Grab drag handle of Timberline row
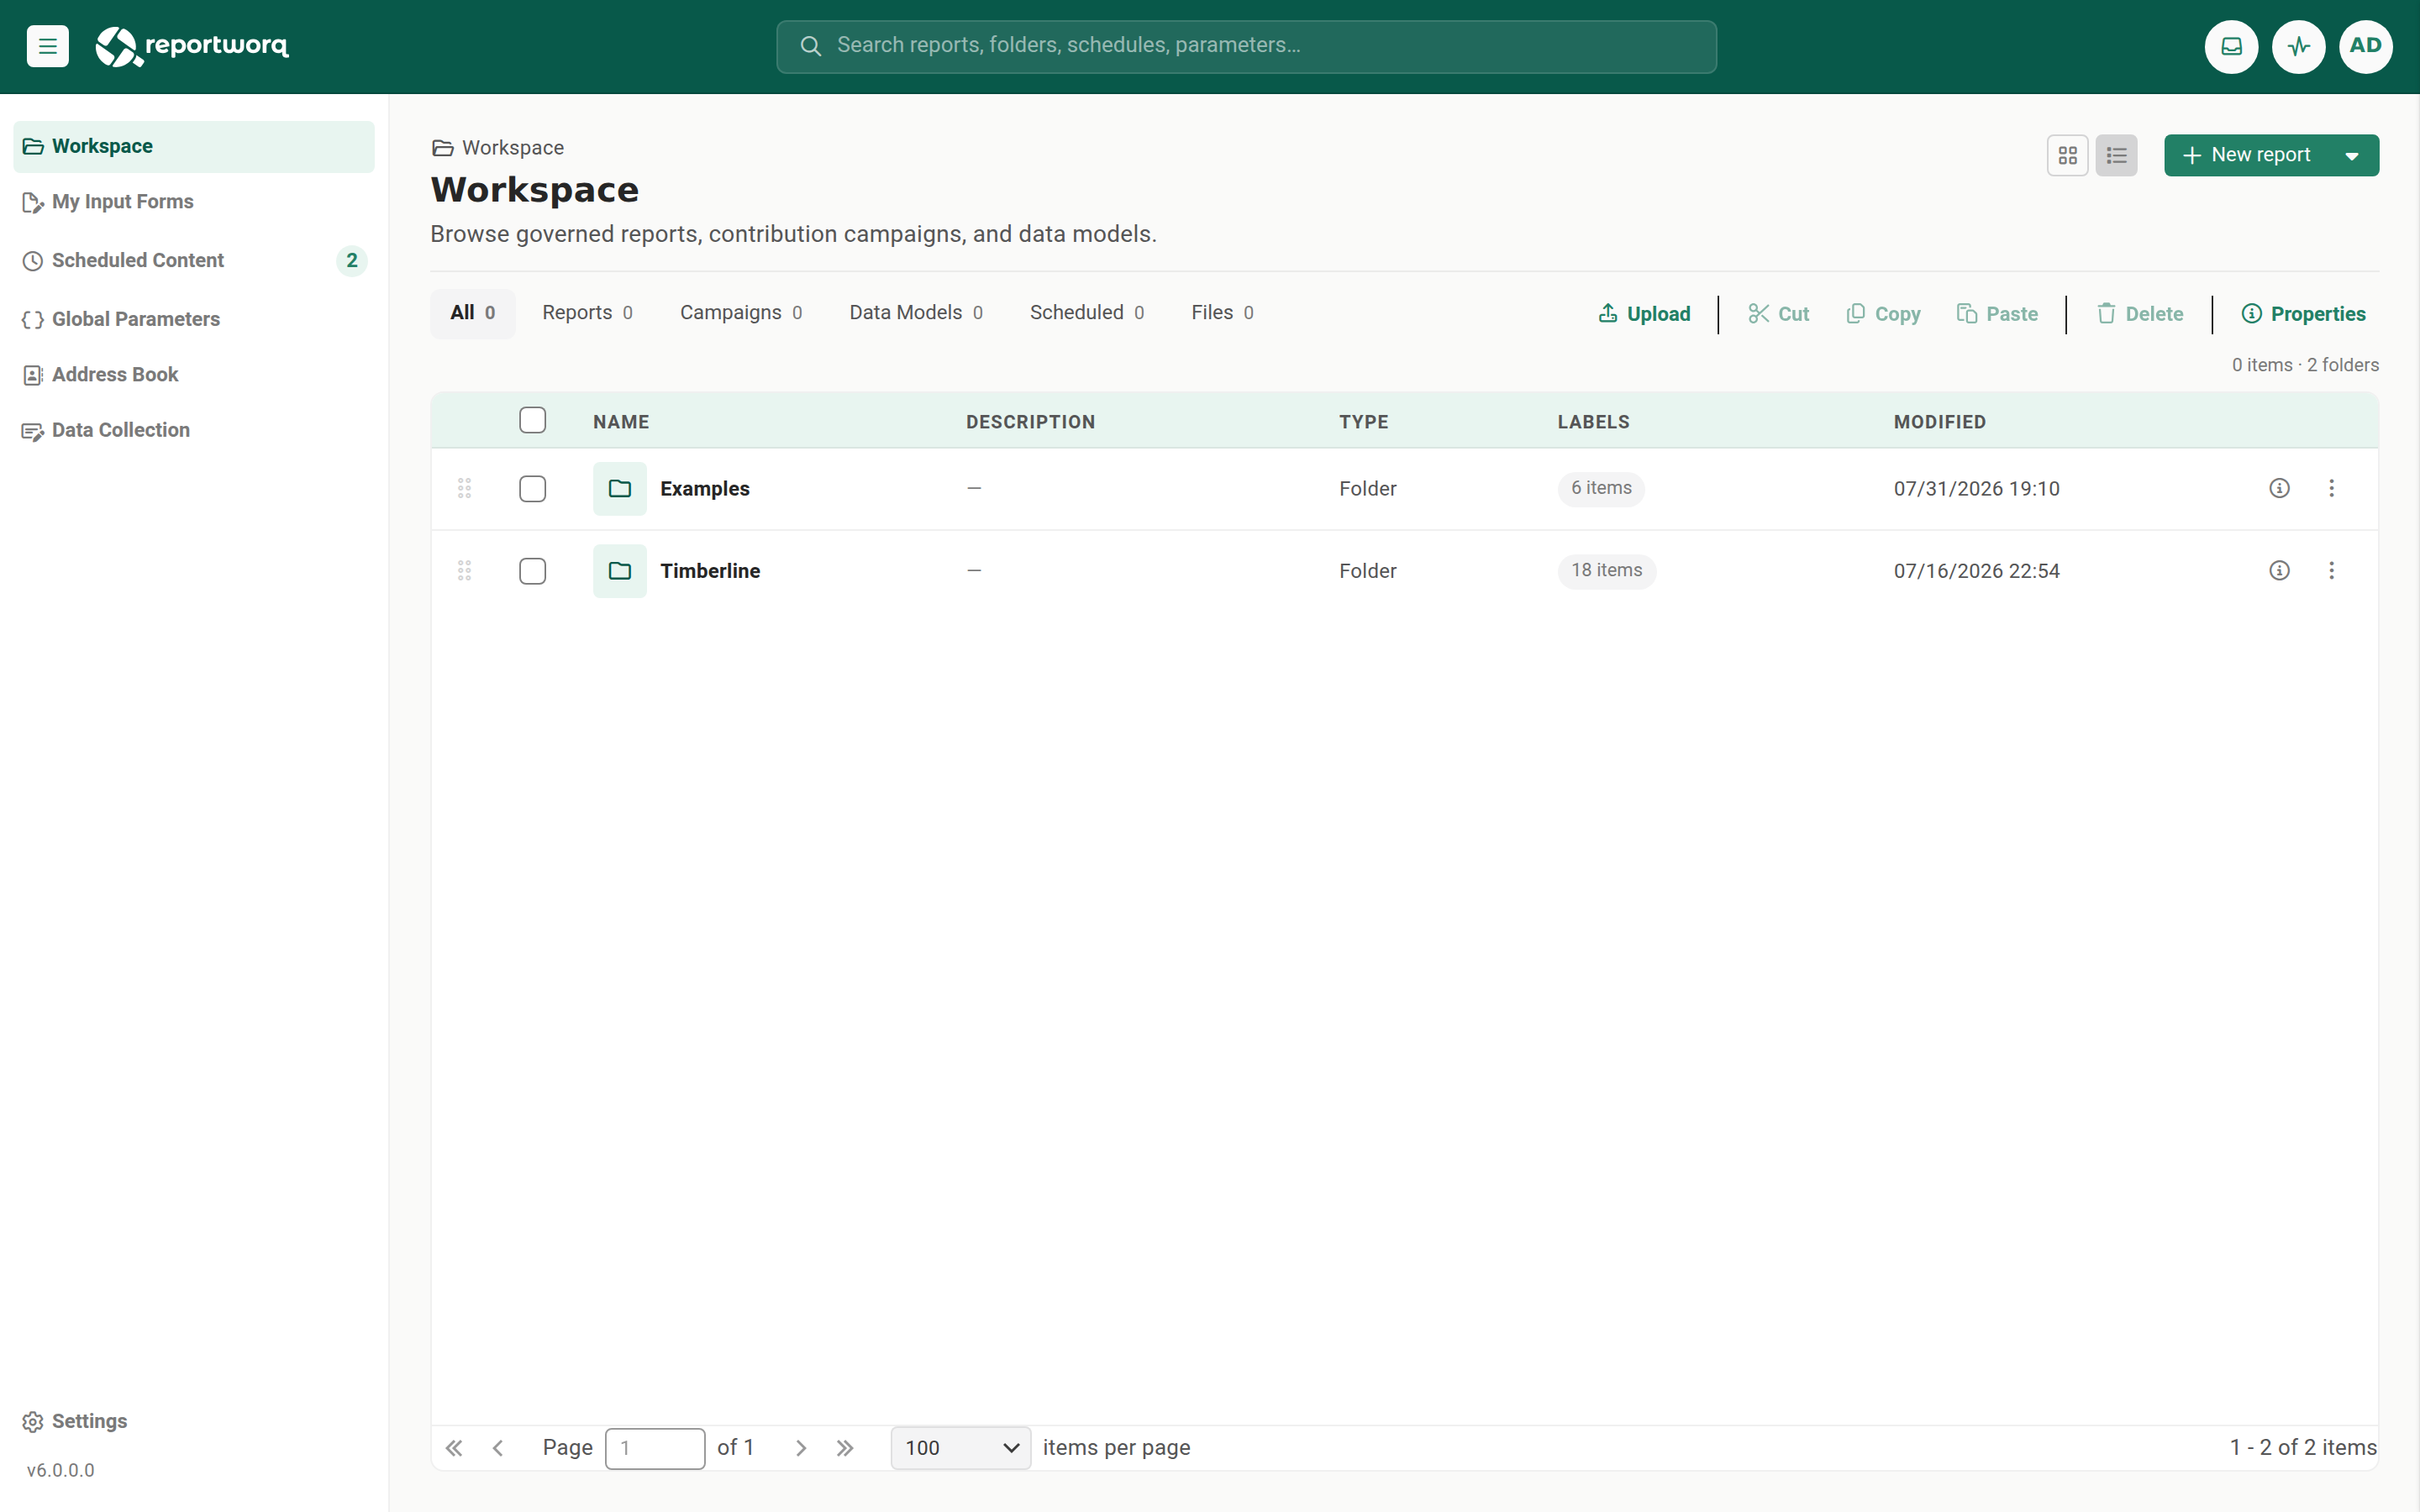 pyautogui.click(x=464, y=570)
